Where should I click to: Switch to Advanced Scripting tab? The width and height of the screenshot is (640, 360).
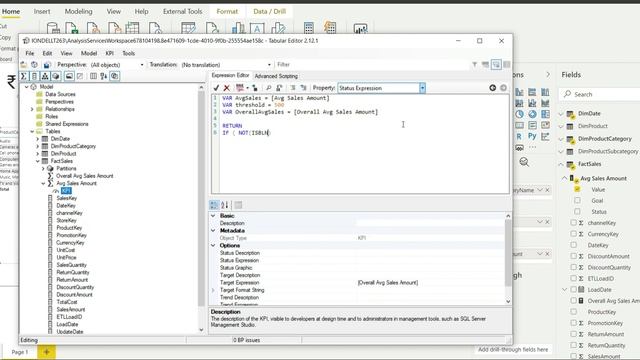point(276,76)
